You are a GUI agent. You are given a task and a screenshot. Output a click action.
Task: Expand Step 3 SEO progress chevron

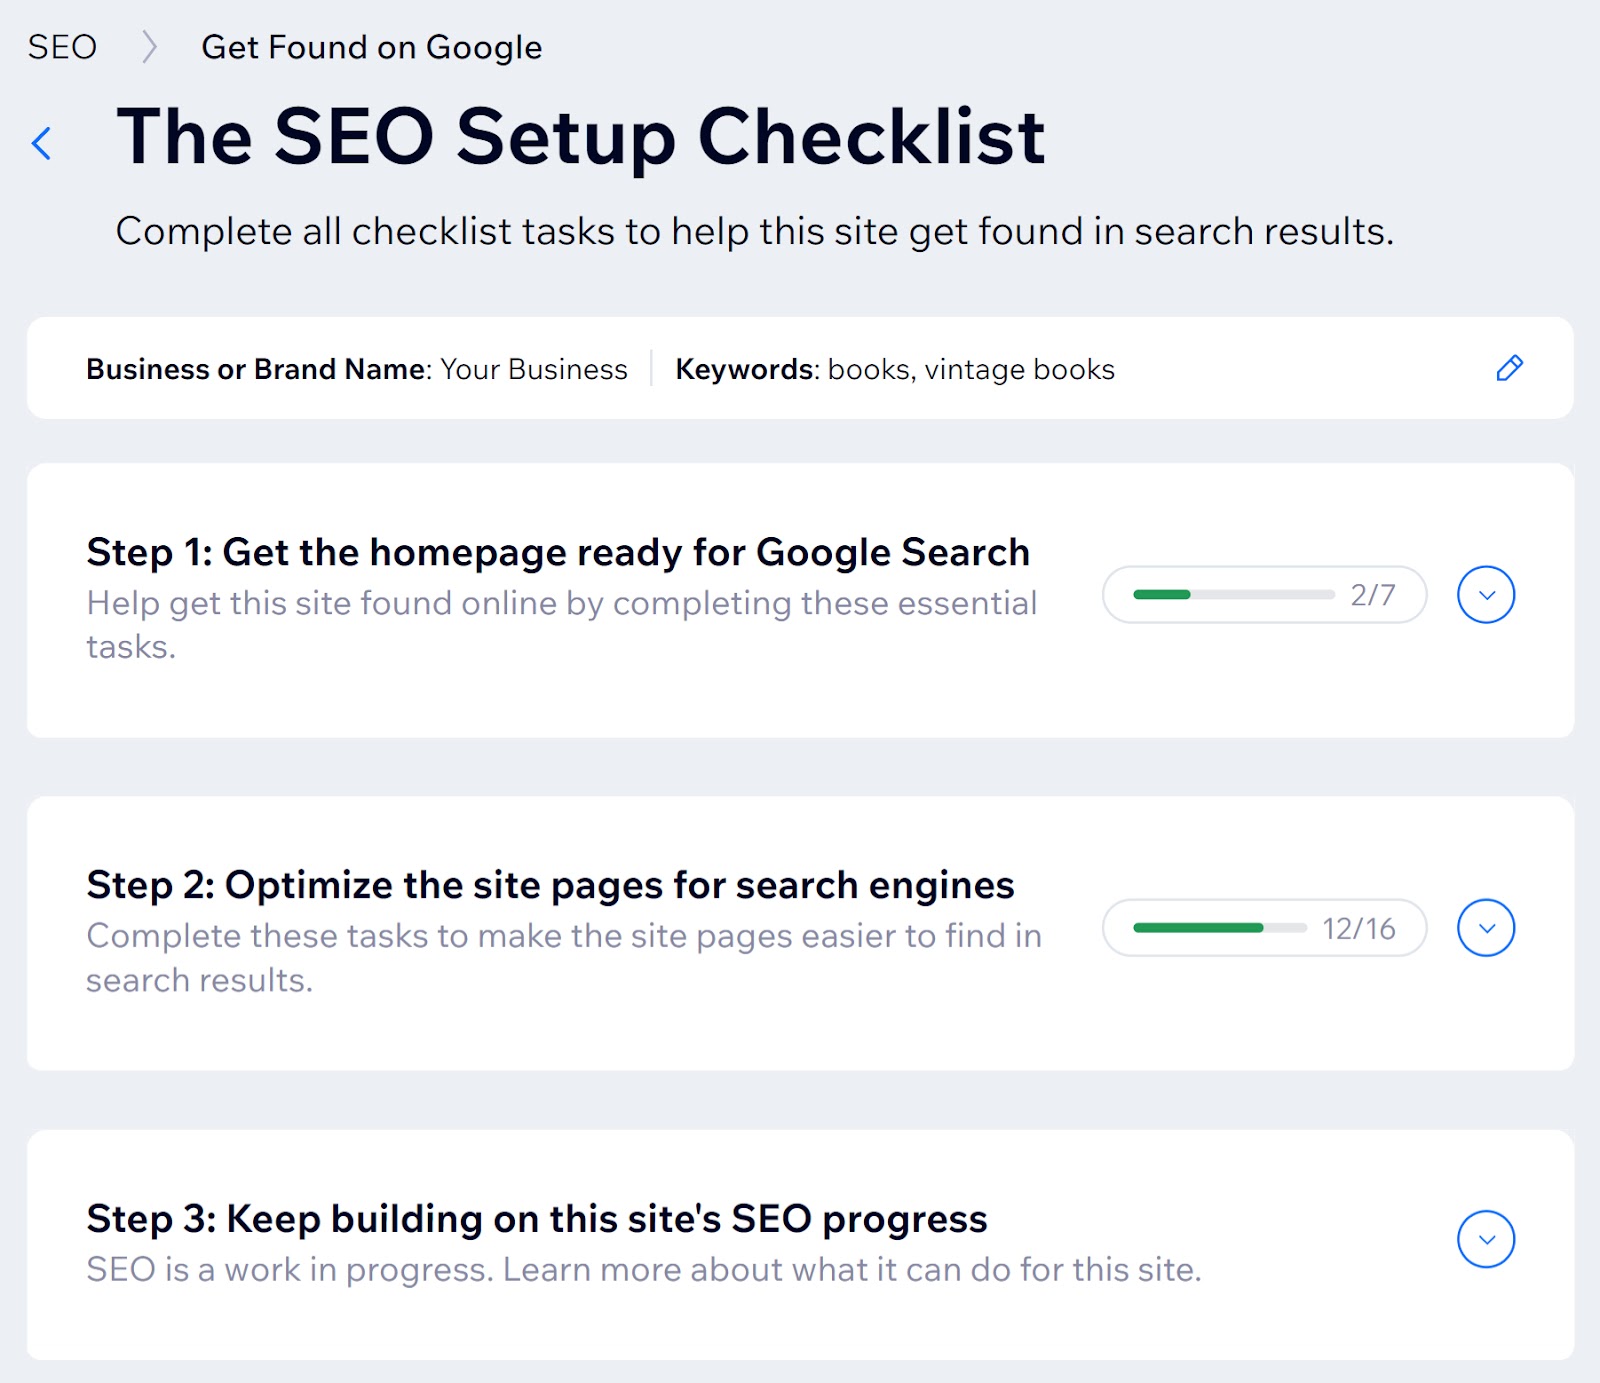click(1486, 1238)
